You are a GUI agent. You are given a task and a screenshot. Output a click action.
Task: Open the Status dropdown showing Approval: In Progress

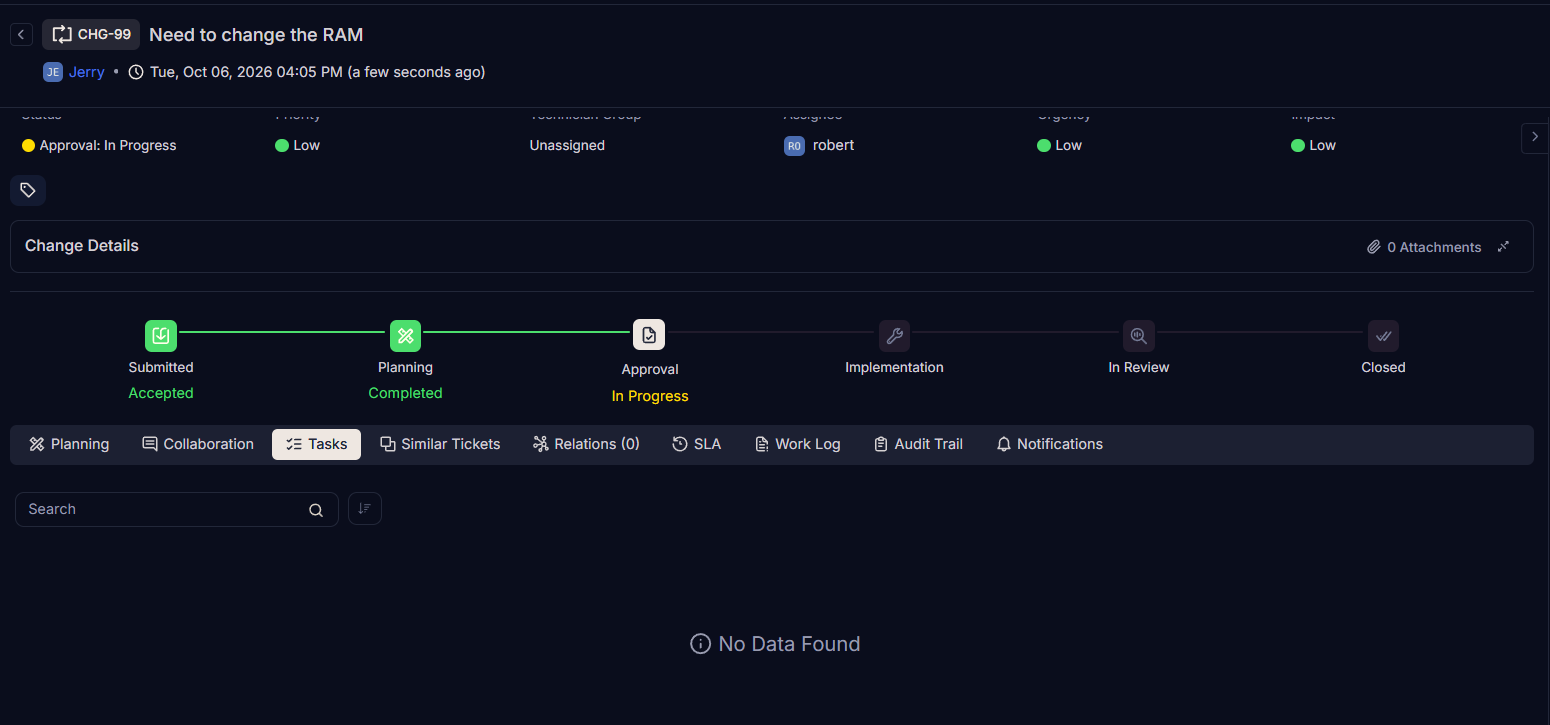99,145
